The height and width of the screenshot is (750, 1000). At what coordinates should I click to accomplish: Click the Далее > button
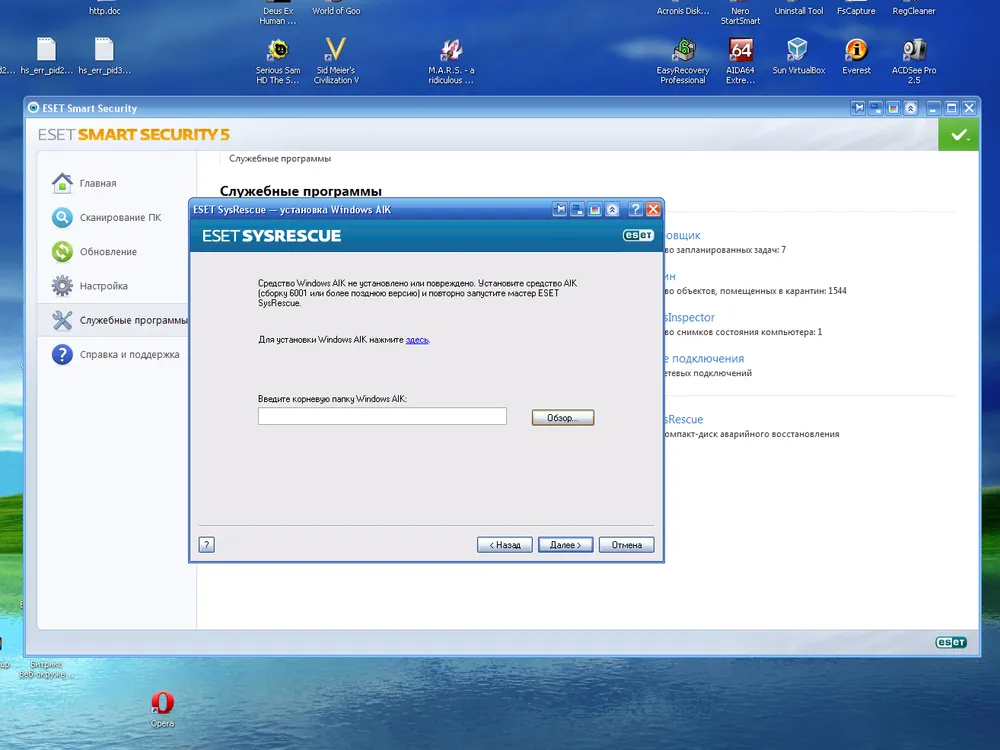pyautogui.click(x=566, y=545)
